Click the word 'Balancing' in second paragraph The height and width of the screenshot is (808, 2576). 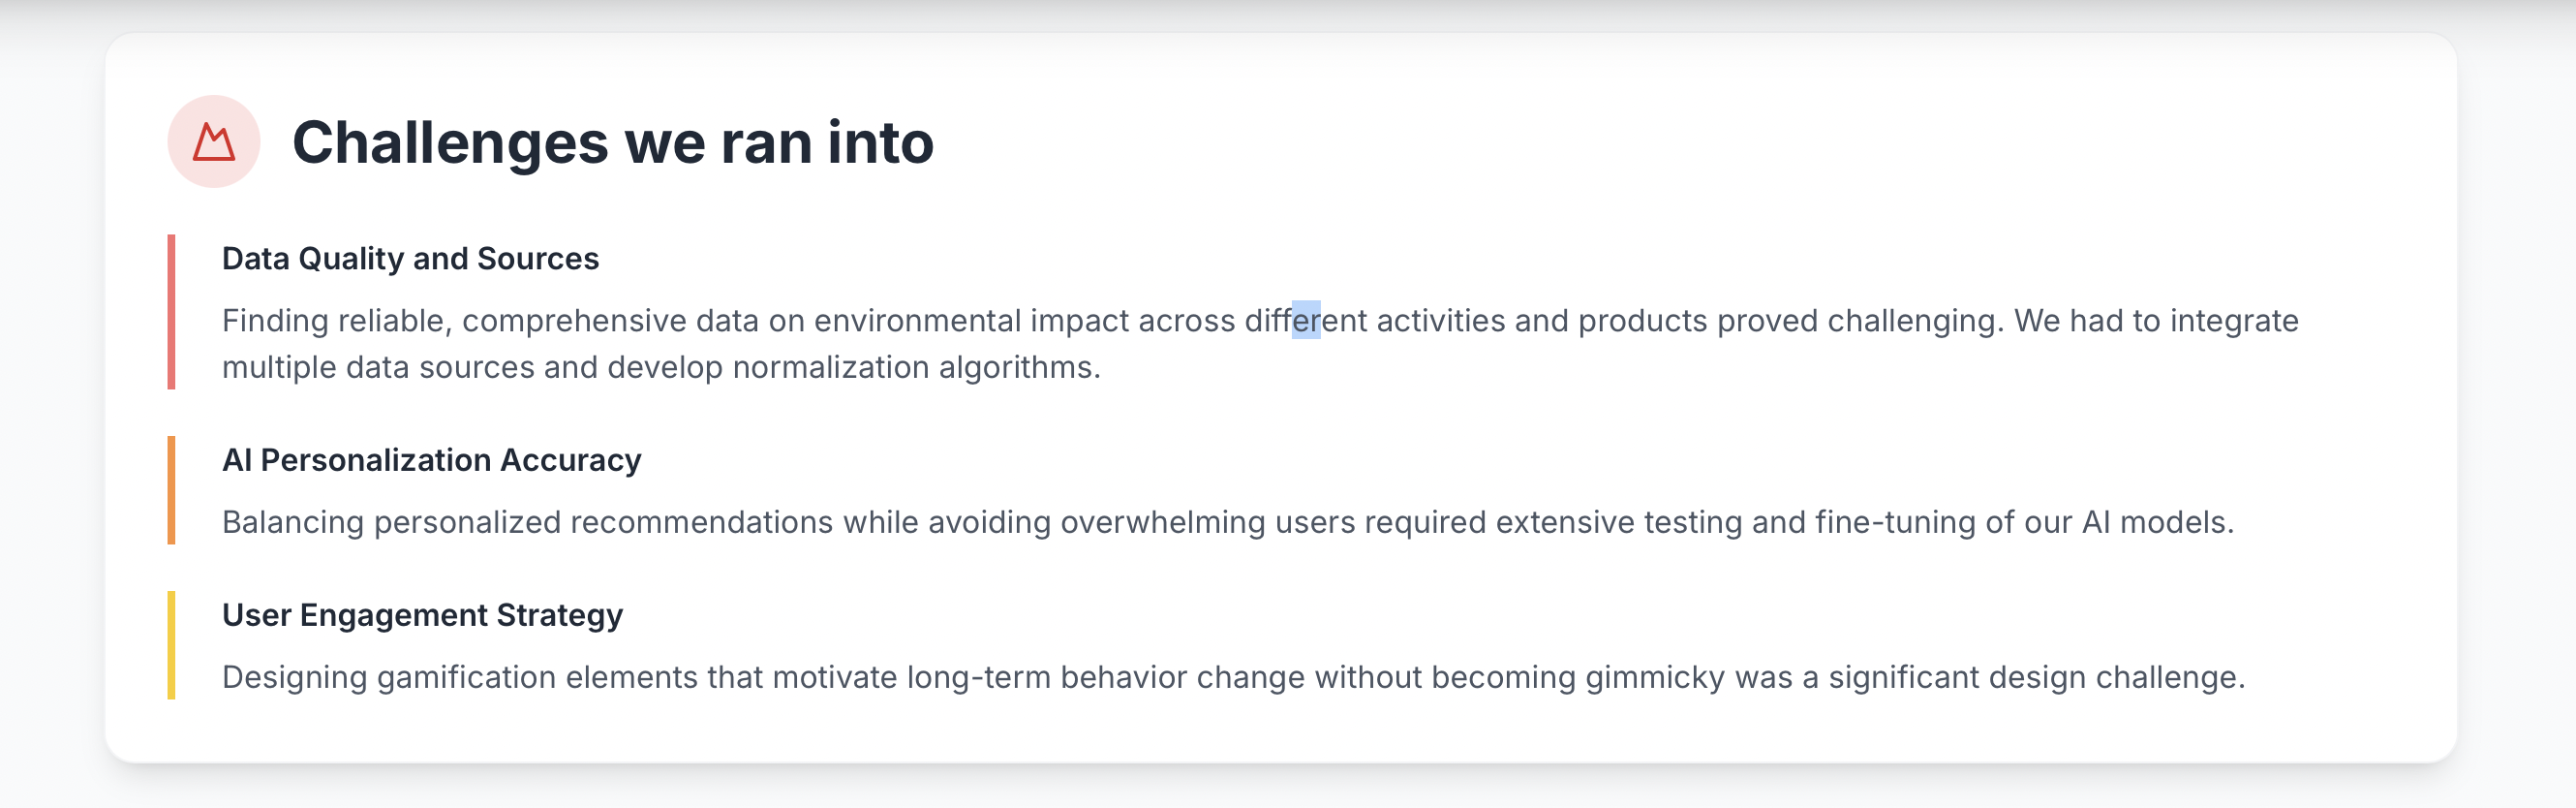[292, 522]
